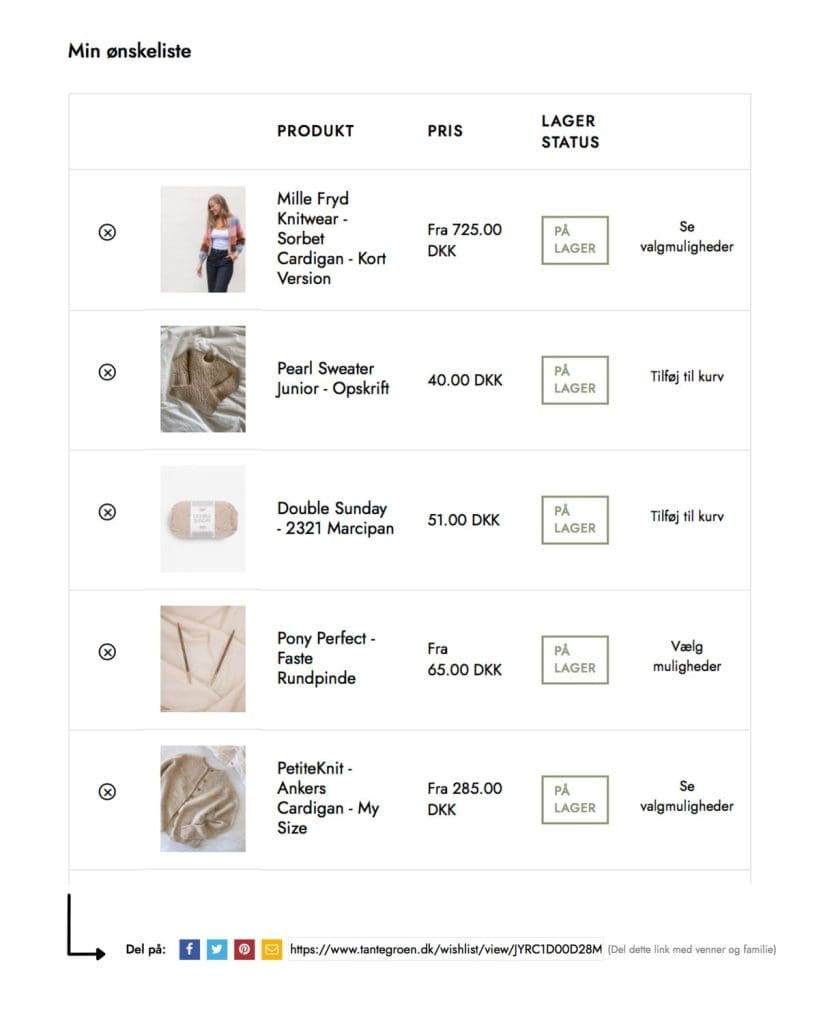819x1024 pixels.
Task: Open PetiteKnit Ankers Cardigan product title
Action: pos(327,798)
